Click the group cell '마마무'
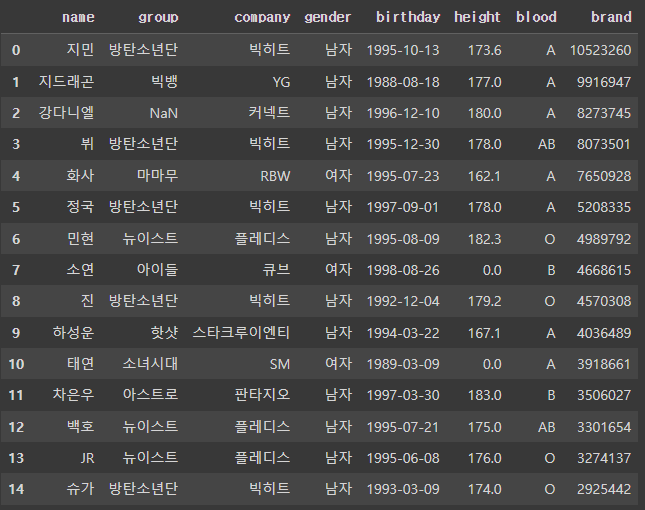 click(158, 176)
